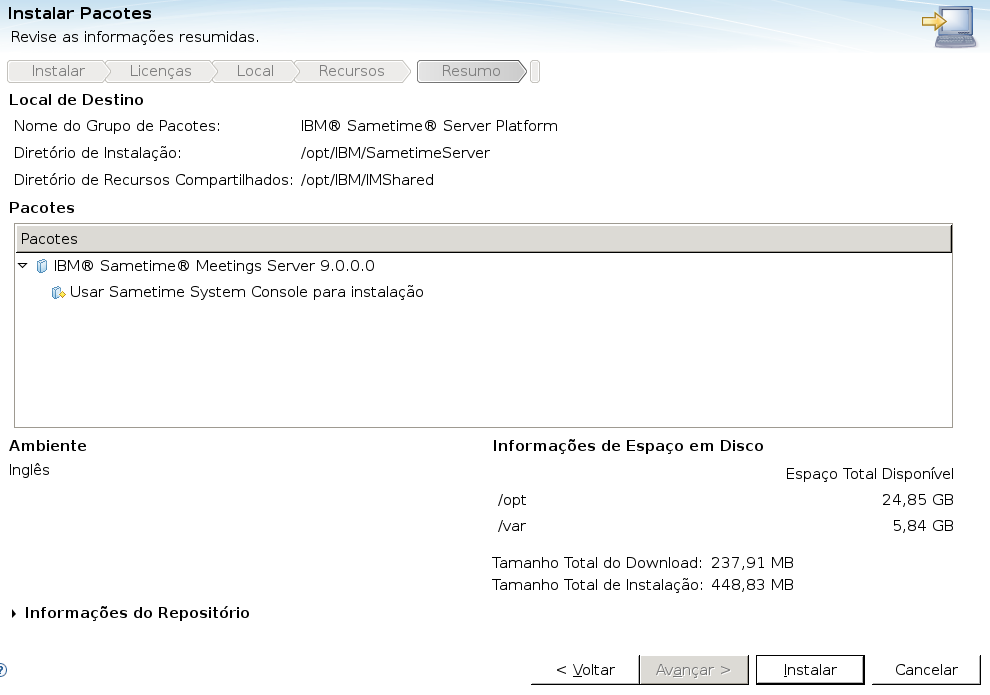Click the Local de Destino heading
This screenshot has width=990, height=695.
(76, 100)
